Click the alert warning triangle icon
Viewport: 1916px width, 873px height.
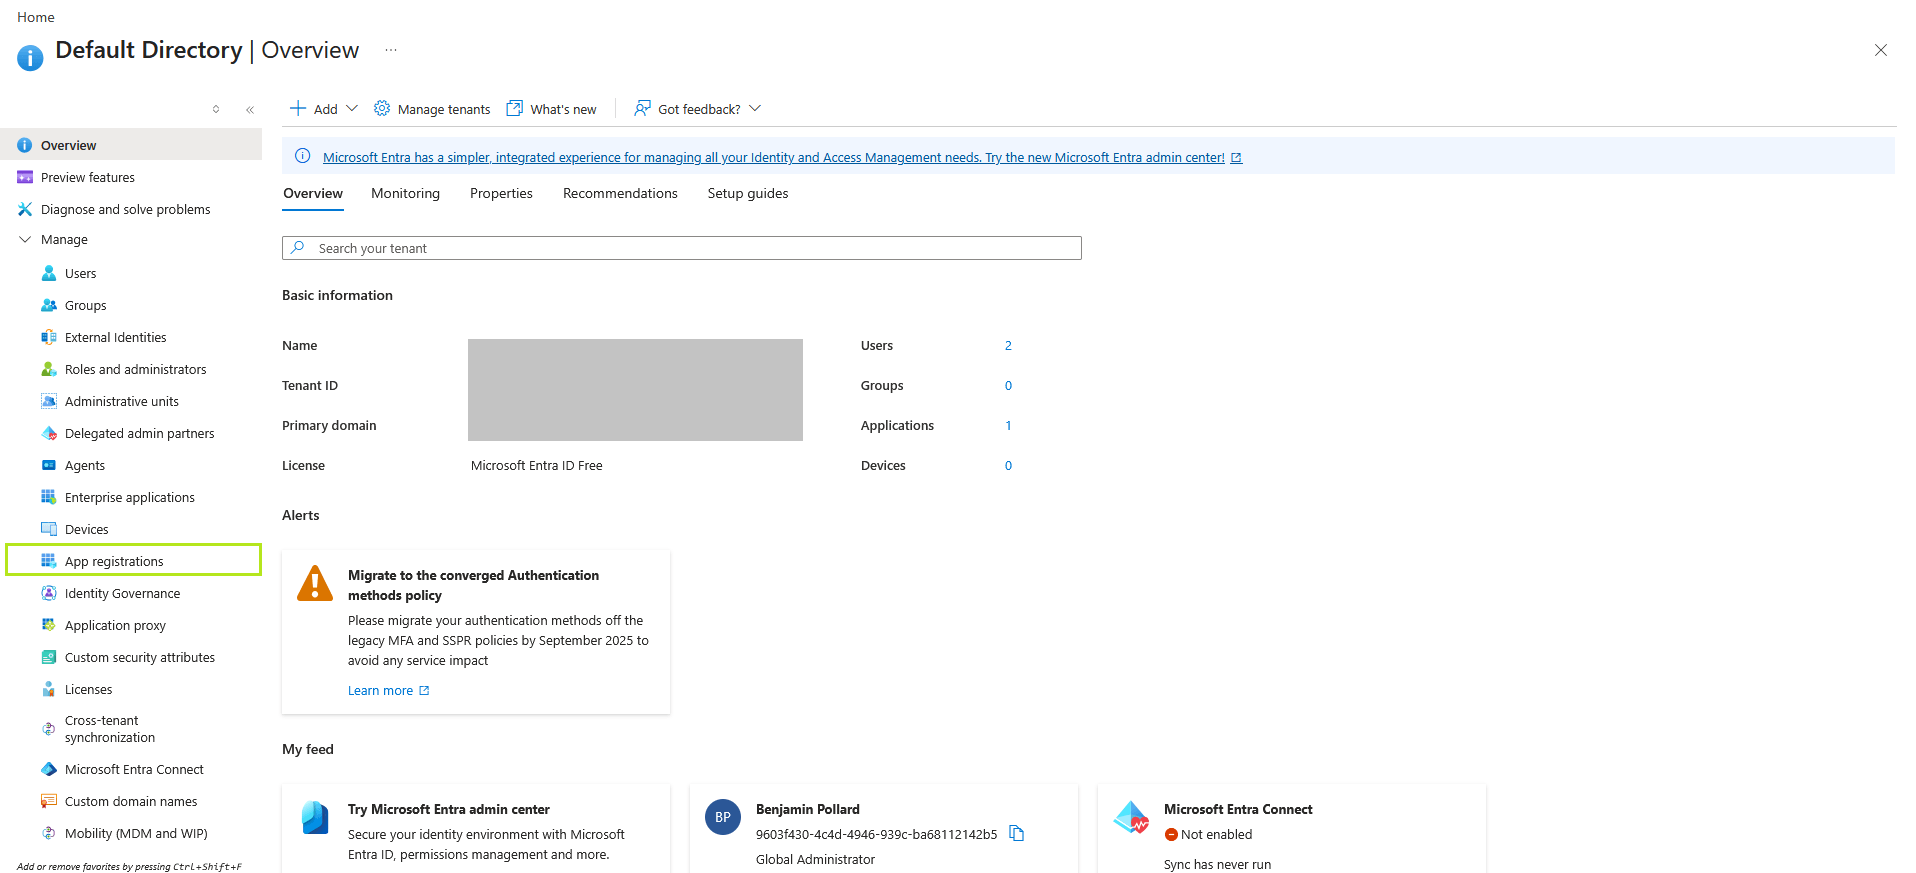tap(315, 583)
